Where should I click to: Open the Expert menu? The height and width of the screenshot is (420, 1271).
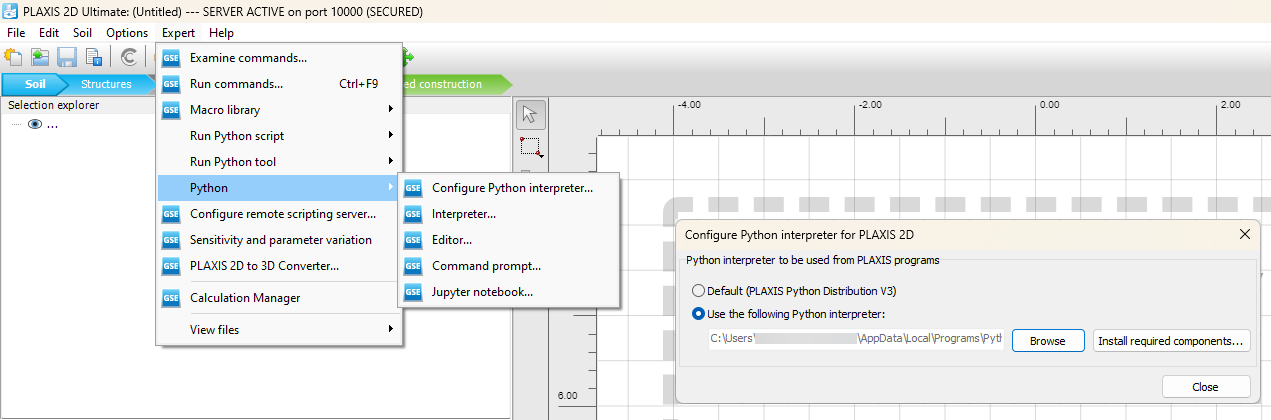click(179, 33)
